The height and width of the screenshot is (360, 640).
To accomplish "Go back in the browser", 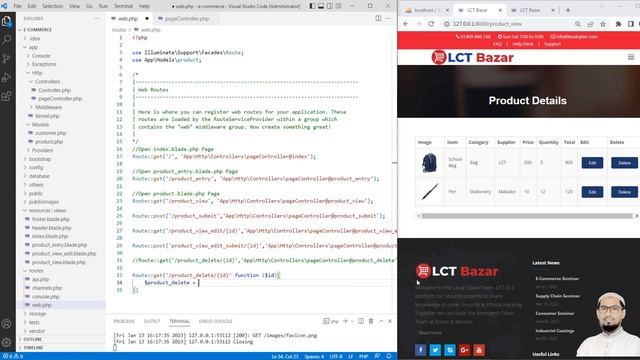I will (406, 24).
